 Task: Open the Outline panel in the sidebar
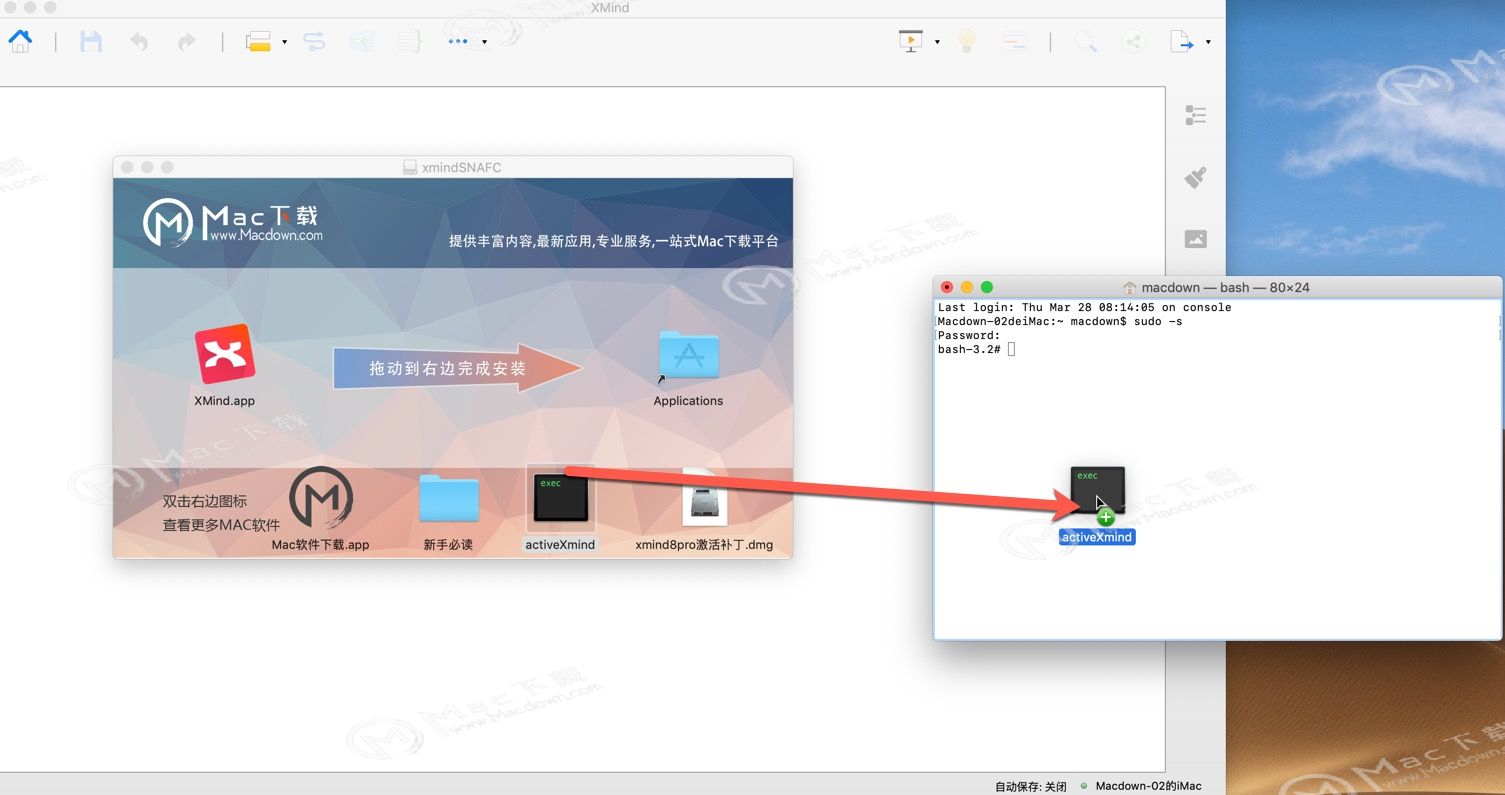(x=1195, y=116)
